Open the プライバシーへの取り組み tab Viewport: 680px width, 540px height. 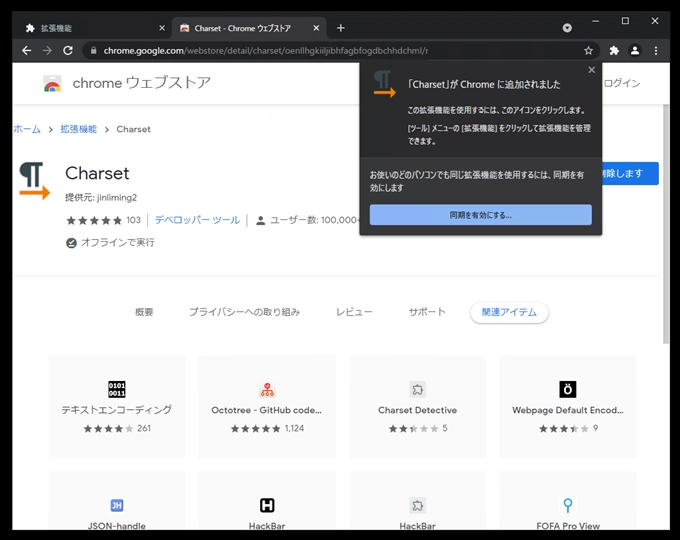point(244,312)
